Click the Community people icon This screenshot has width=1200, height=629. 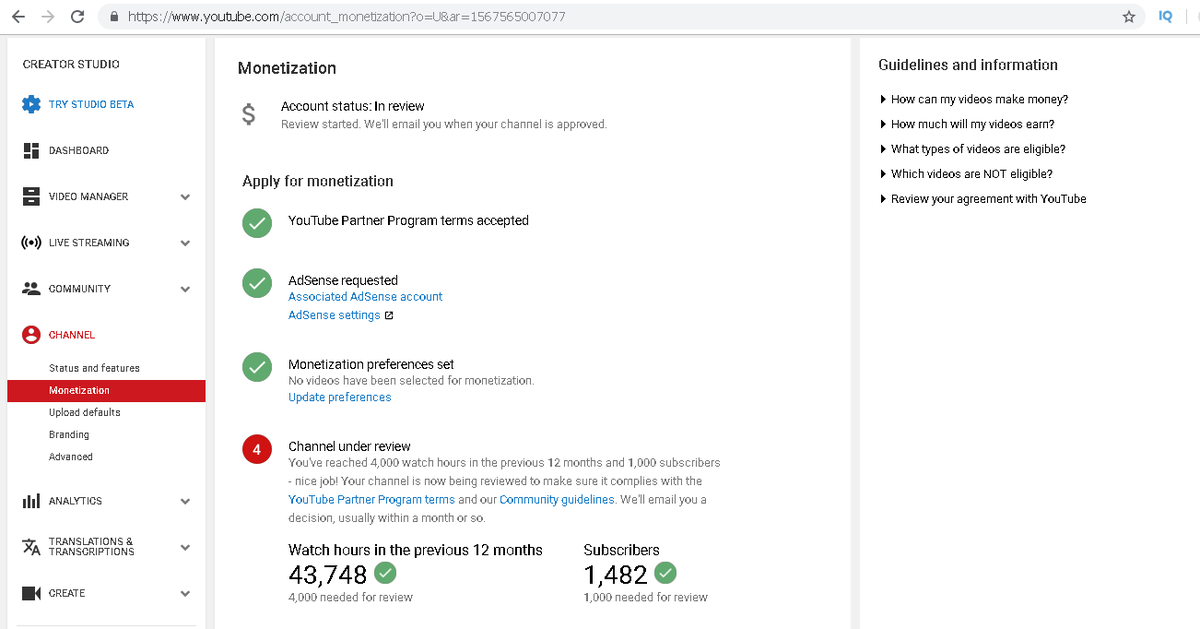pyautogui.click(x=31, y=288)
